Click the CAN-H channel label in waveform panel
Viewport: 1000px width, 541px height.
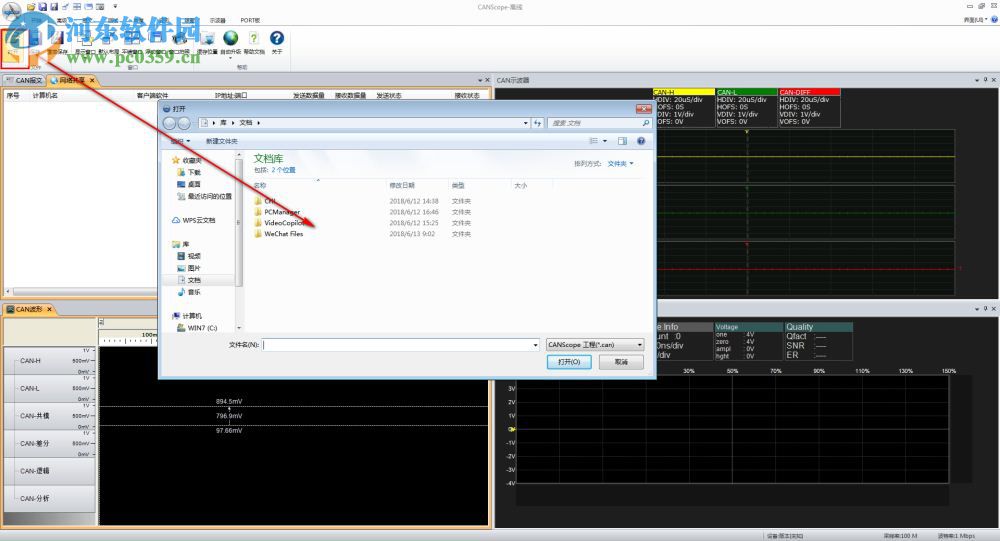coord(30,361)
